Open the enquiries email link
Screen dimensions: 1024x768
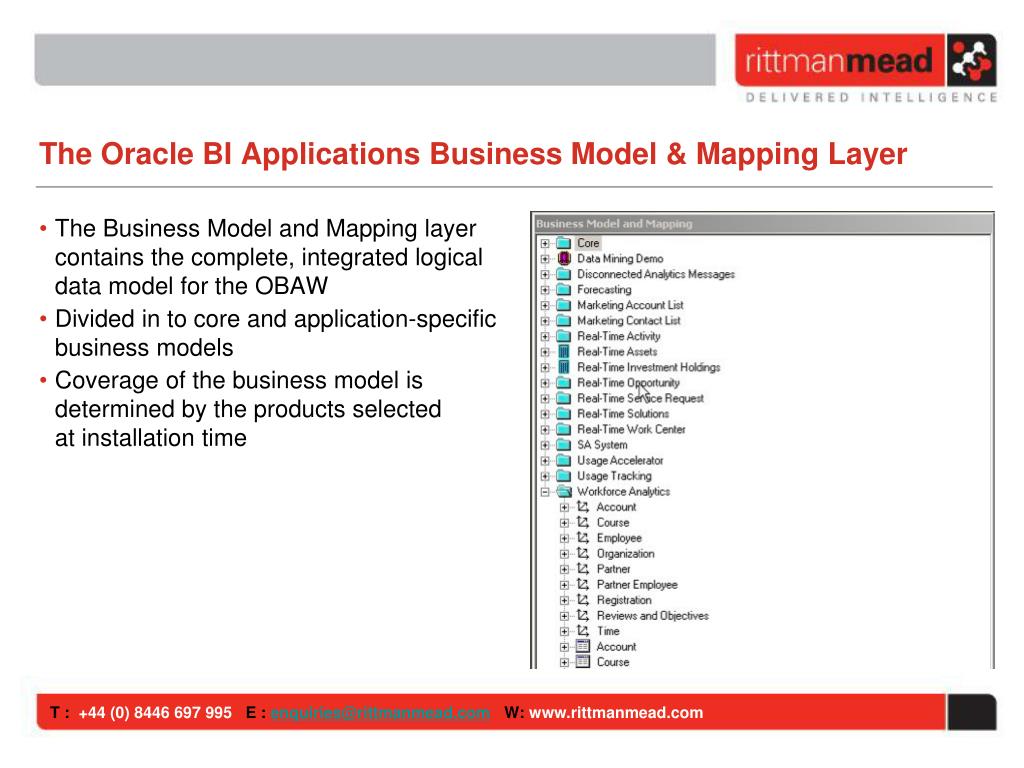(380, 713)
